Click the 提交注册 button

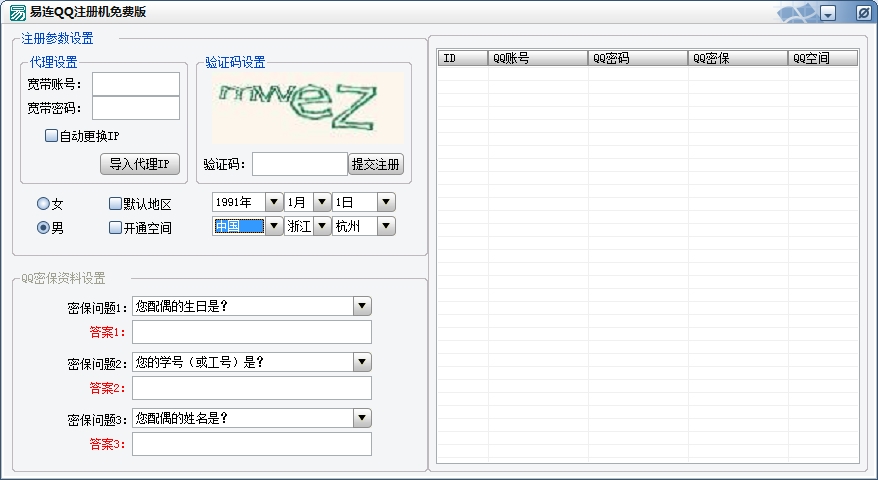point(376,164)
